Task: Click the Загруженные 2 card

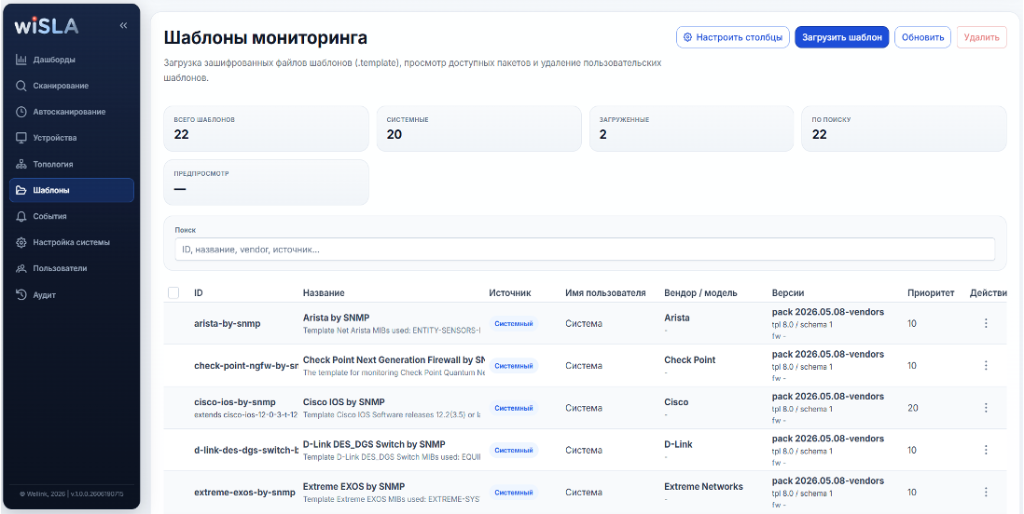Action: coord(692,129)
